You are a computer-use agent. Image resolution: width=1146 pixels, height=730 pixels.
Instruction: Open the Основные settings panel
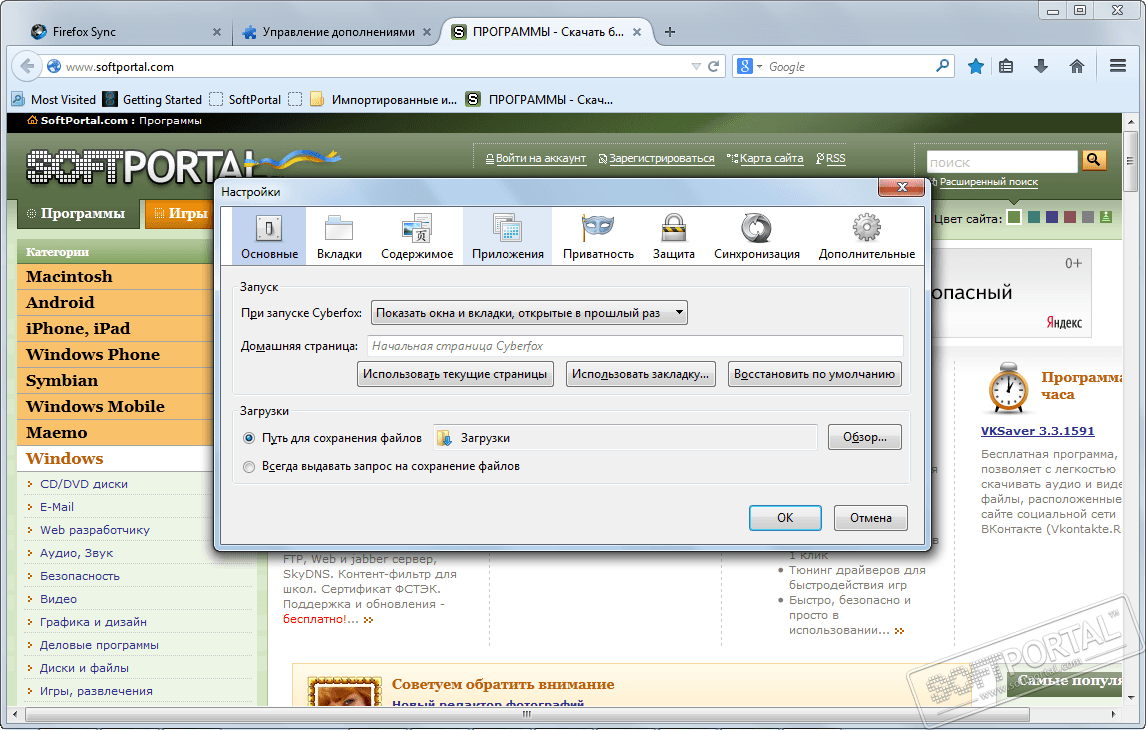269,236
